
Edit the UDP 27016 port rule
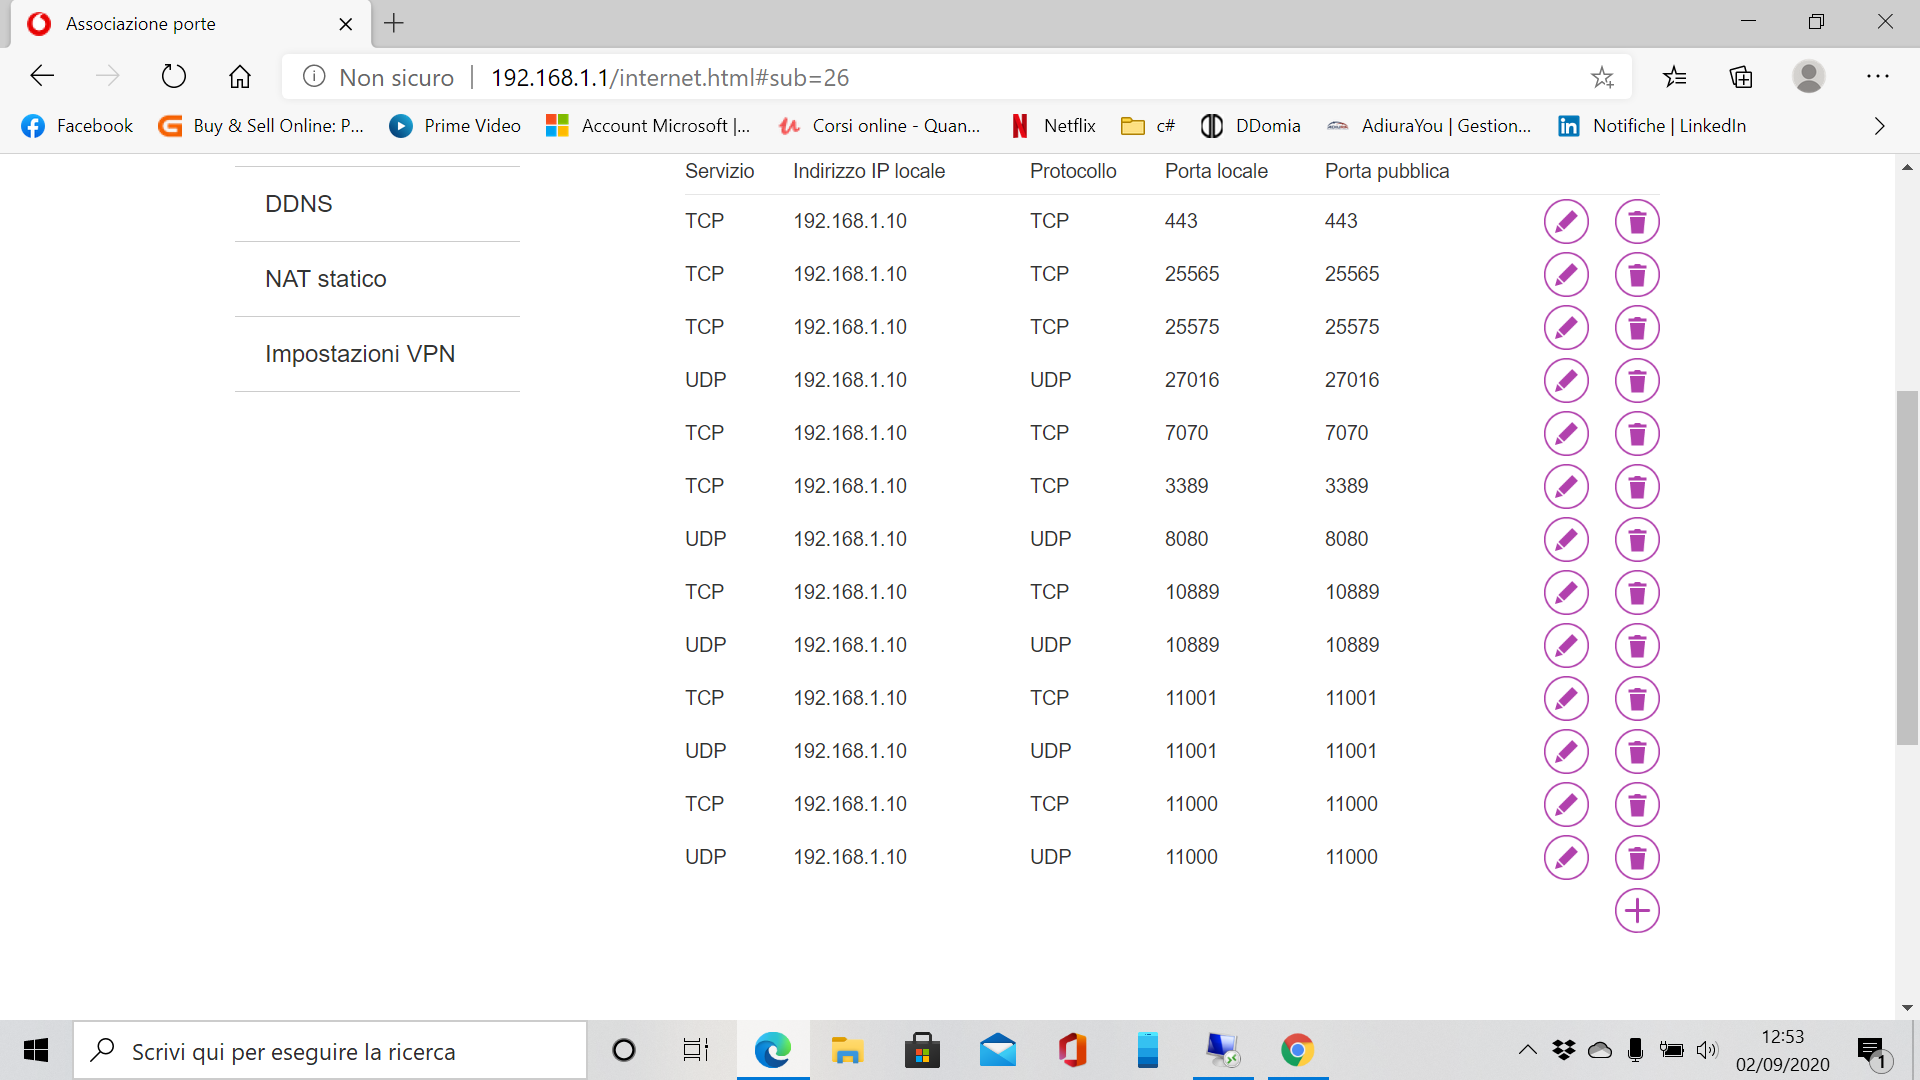(x=1566, y=380)
